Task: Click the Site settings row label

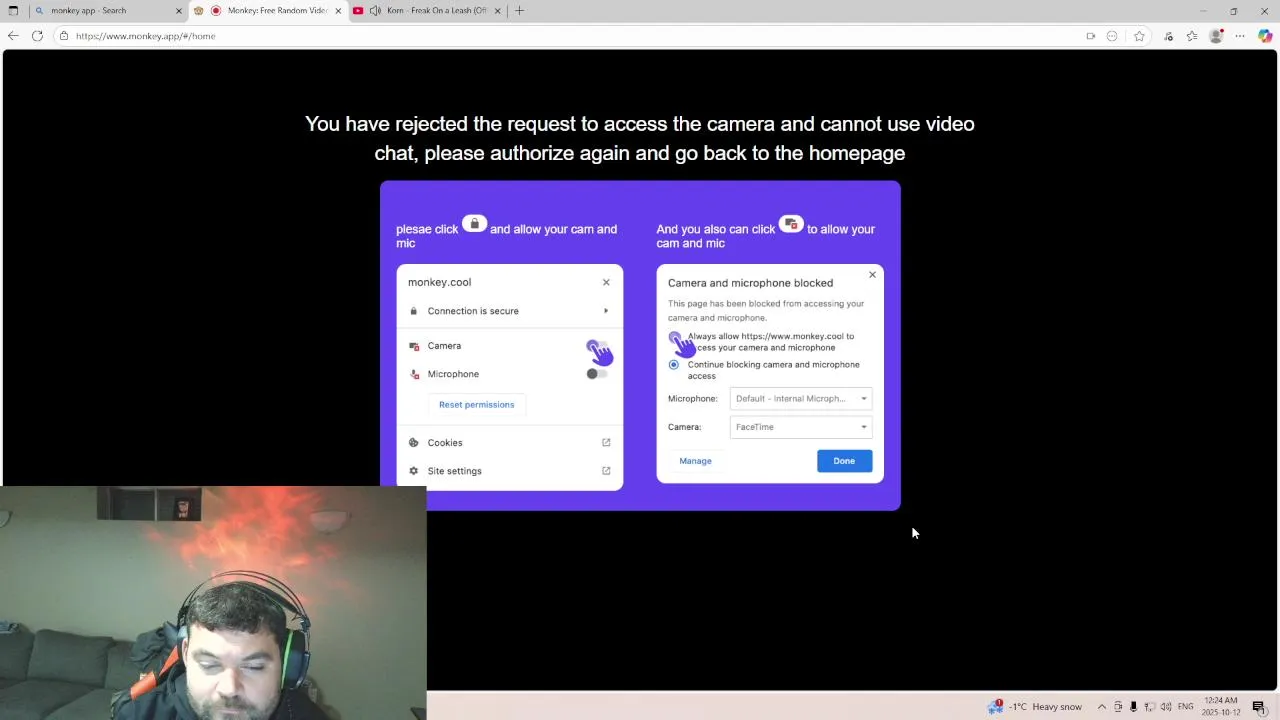Action: 454,471
